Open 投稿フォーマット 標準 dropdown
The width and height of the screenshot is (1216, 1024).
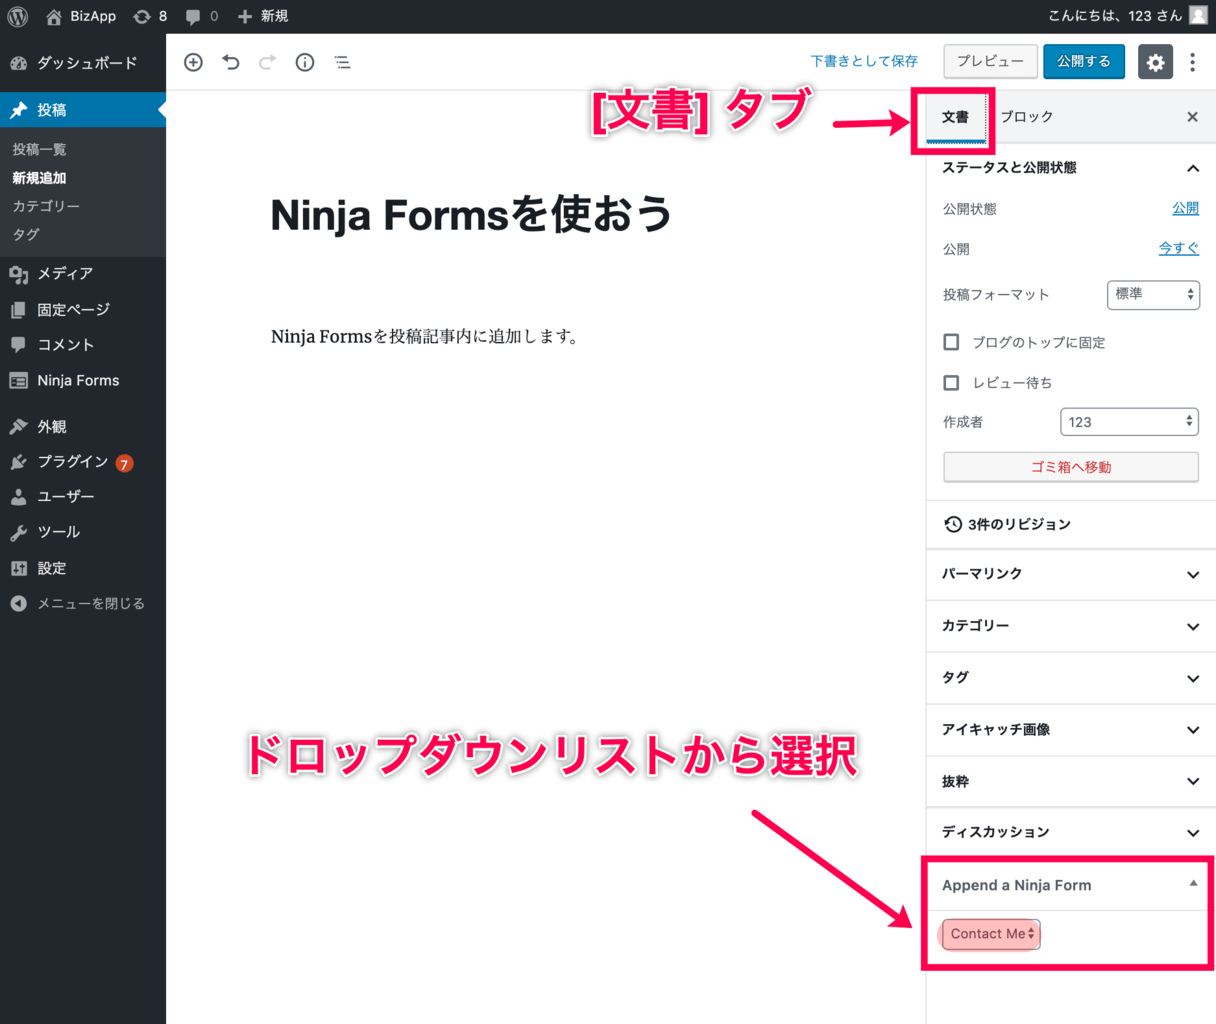1153,295
